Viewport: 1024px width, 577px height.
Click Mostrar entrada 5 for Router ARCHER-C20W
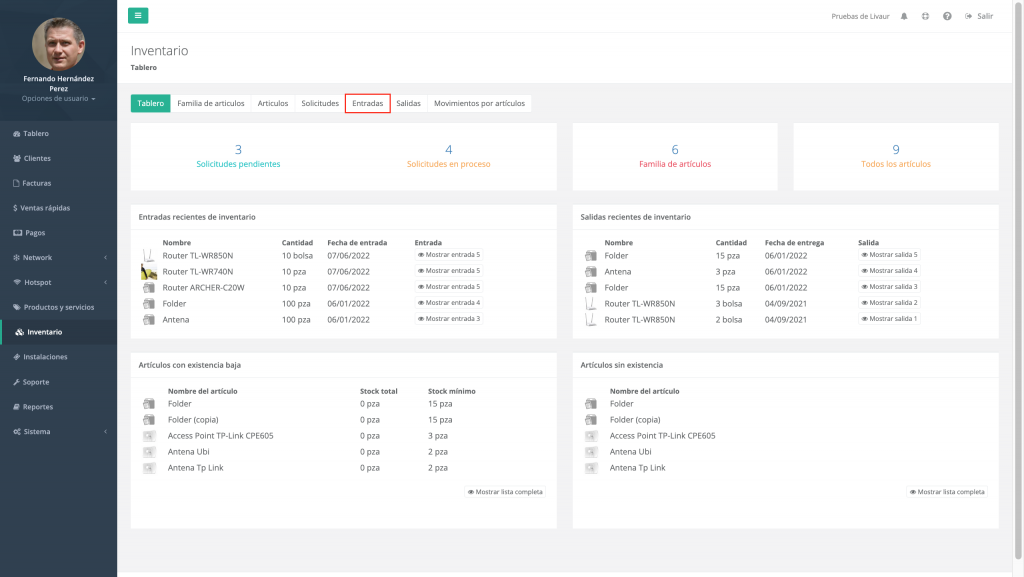[449, 287]
